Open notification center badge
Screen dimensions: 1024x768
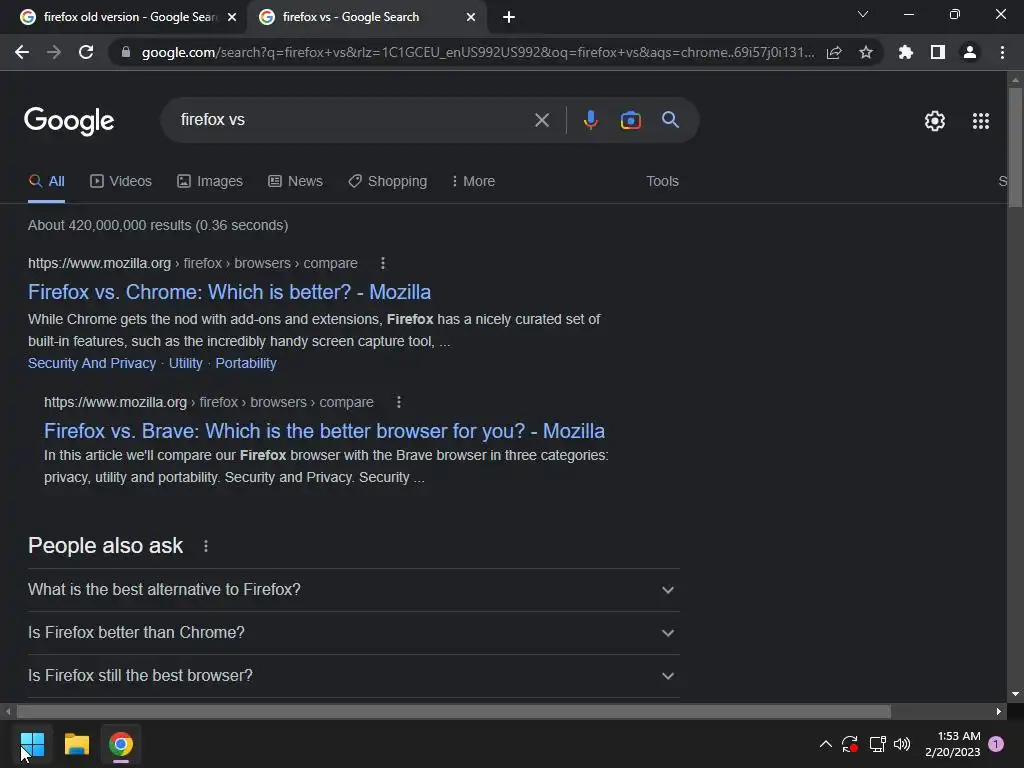[996, 743]
